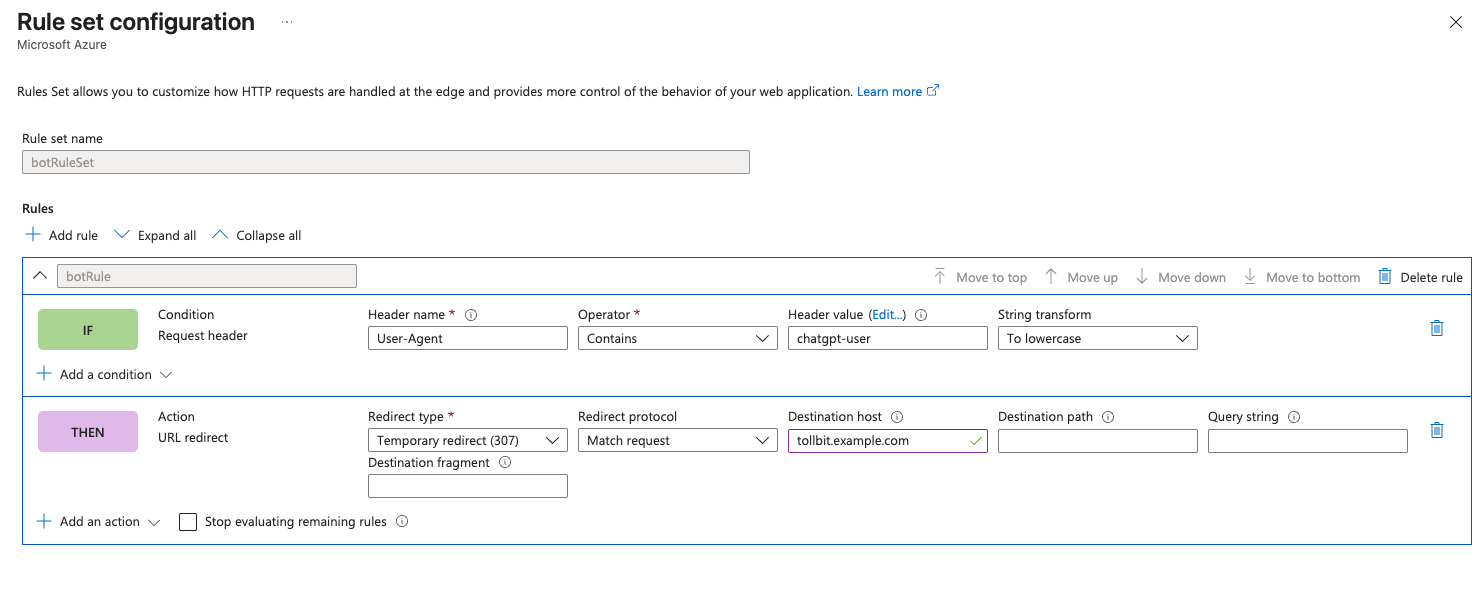This screenshot has height=594, width=1484.
Task: Click the Edit link for Header value
Action: coord(887,314)
